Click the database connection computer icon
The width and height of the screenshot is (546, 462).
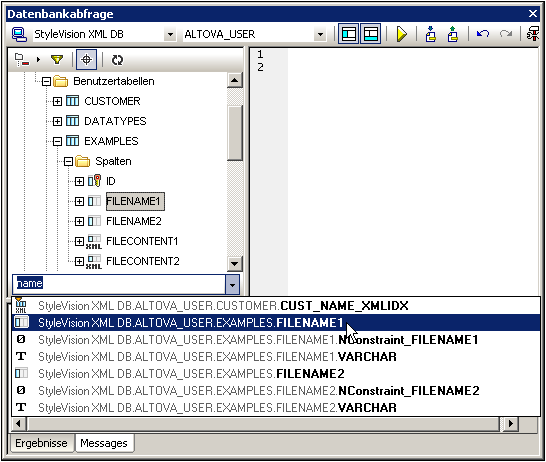(19, 34)
